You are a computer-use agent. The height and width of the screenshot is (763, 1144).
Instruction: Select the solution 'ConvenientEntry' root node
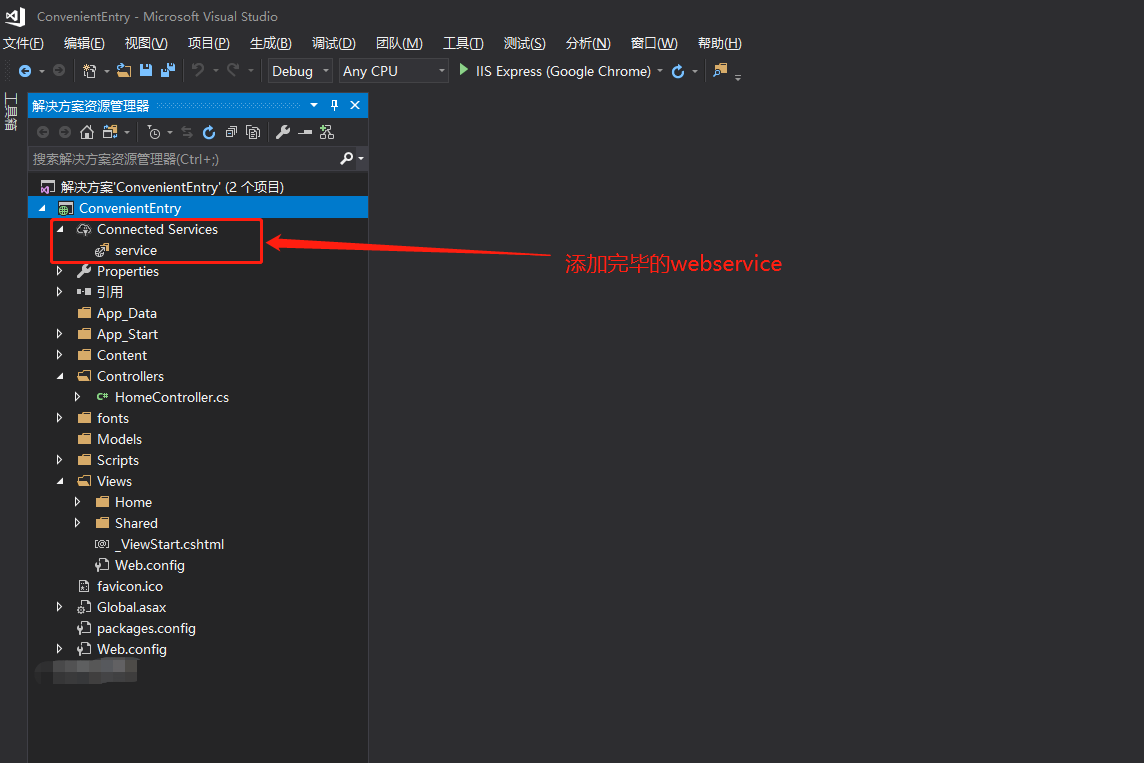pos(172,187)
